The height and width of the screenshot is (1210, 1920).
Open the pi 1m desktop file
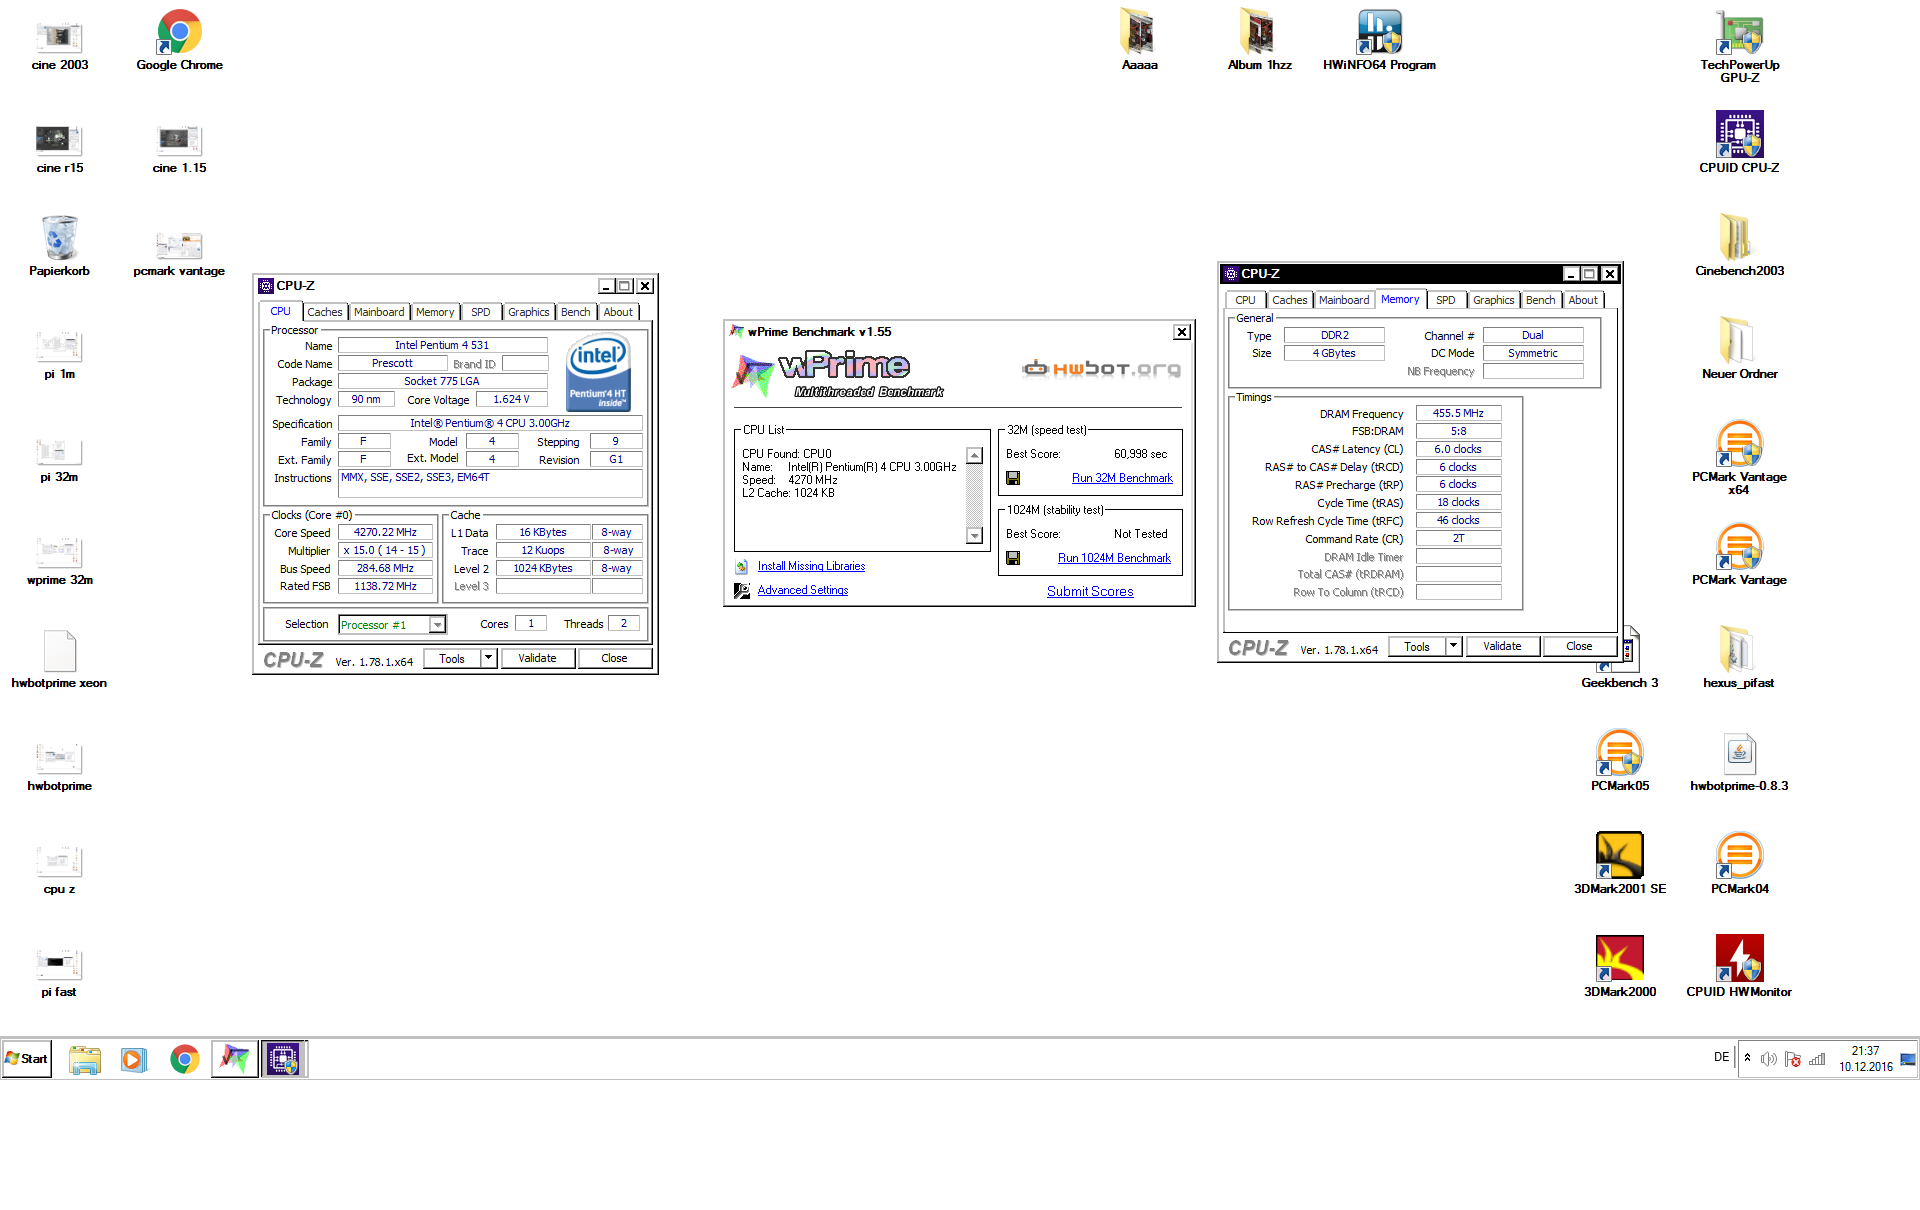pyautogui.click(x=60, y=353)
